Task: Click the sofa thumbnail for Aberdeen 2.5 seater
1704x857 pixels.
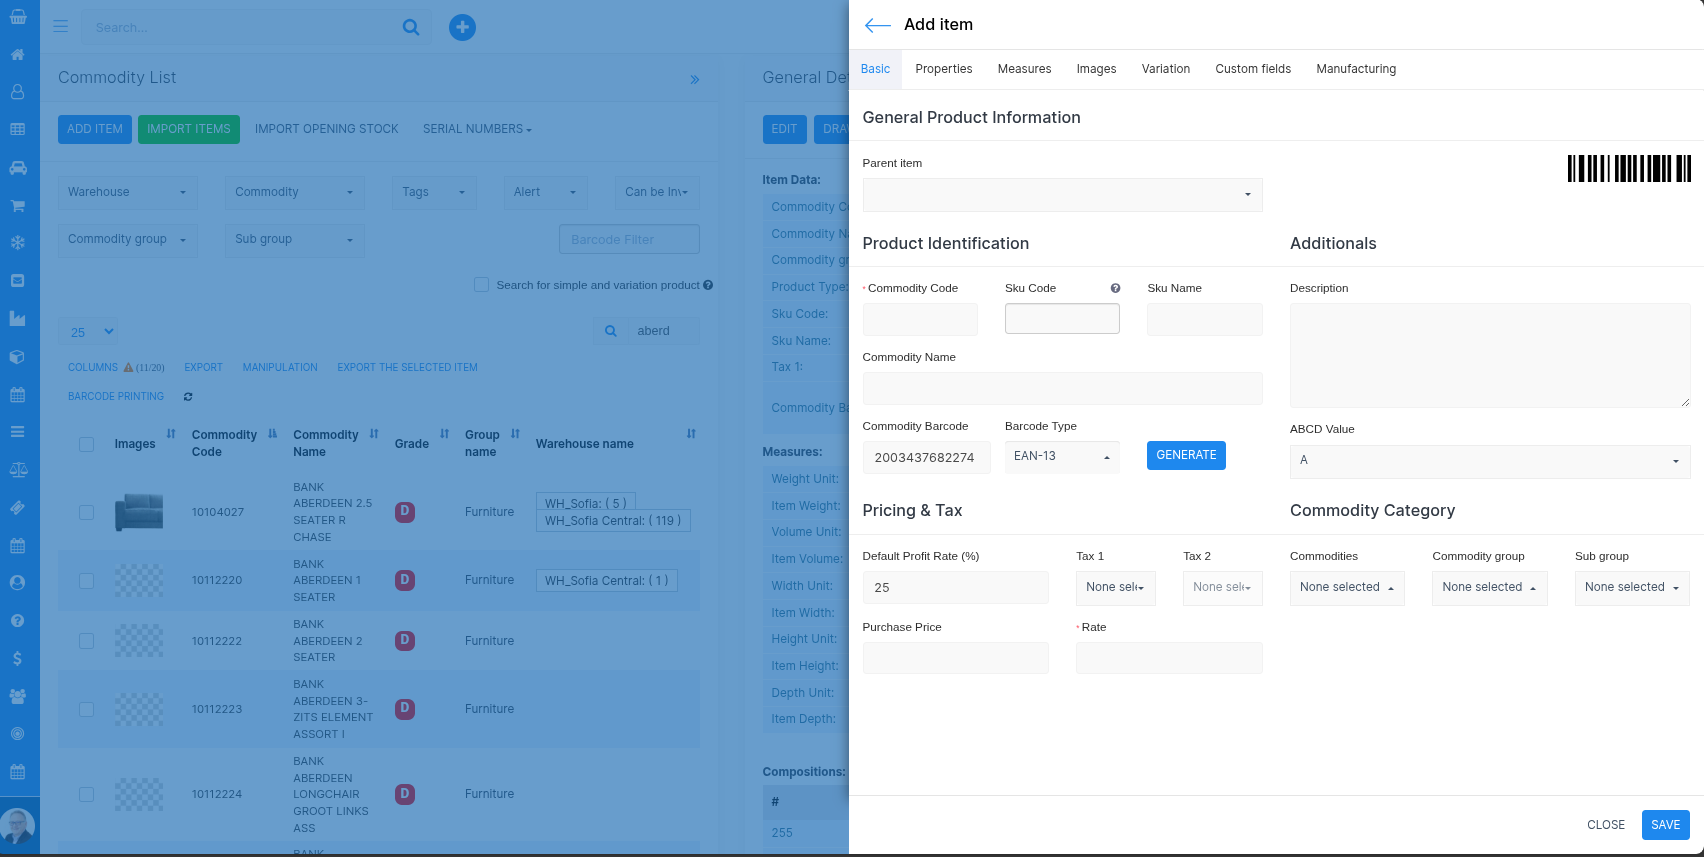Action: (139, 512)
